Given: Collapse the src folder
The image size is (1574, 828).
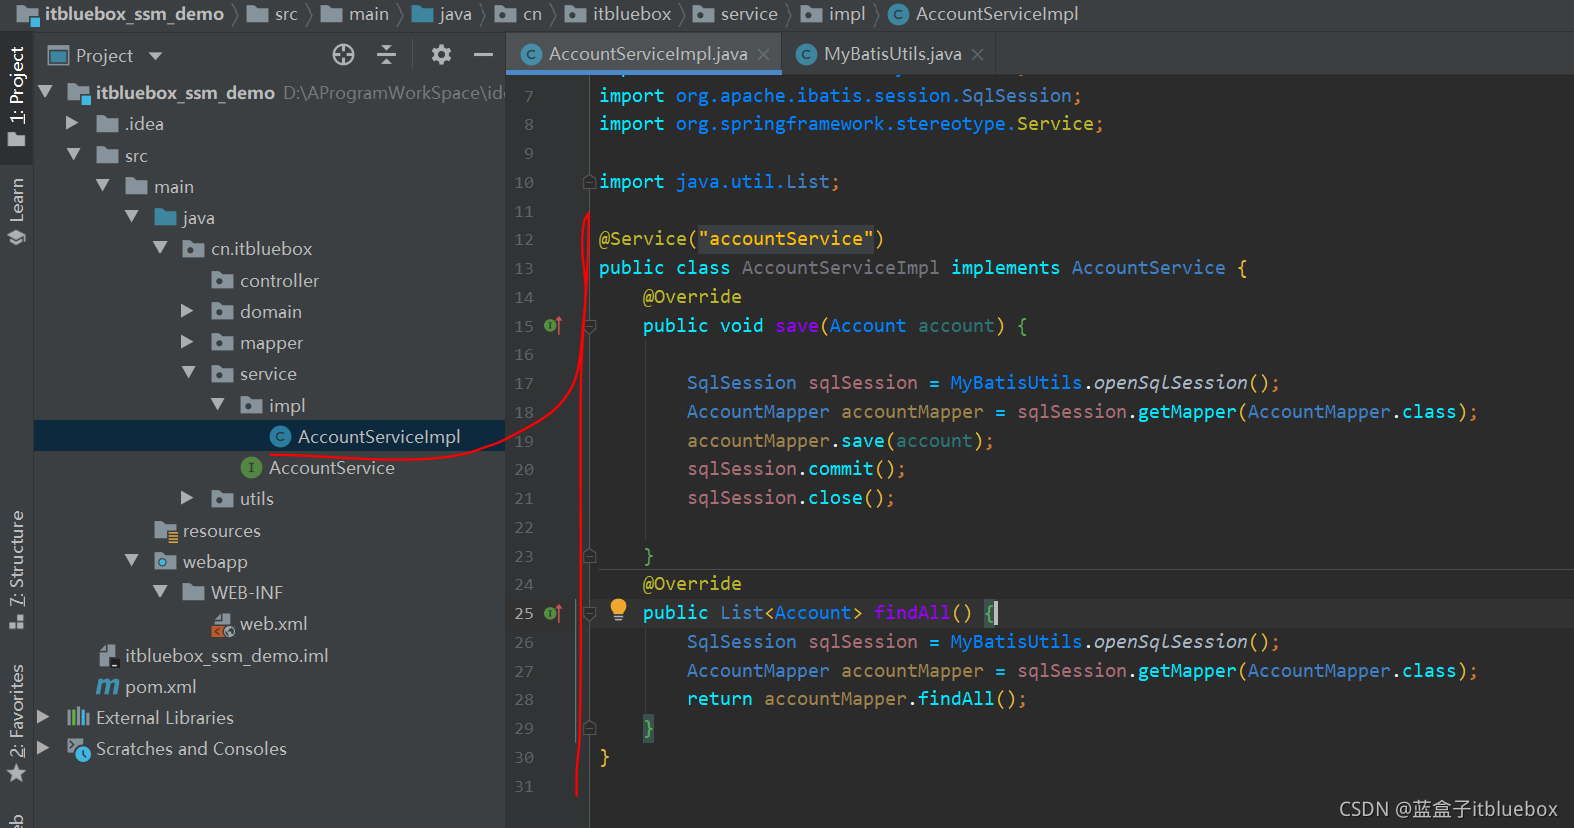Looking at the screenshot, I should (x=74, y=154).
